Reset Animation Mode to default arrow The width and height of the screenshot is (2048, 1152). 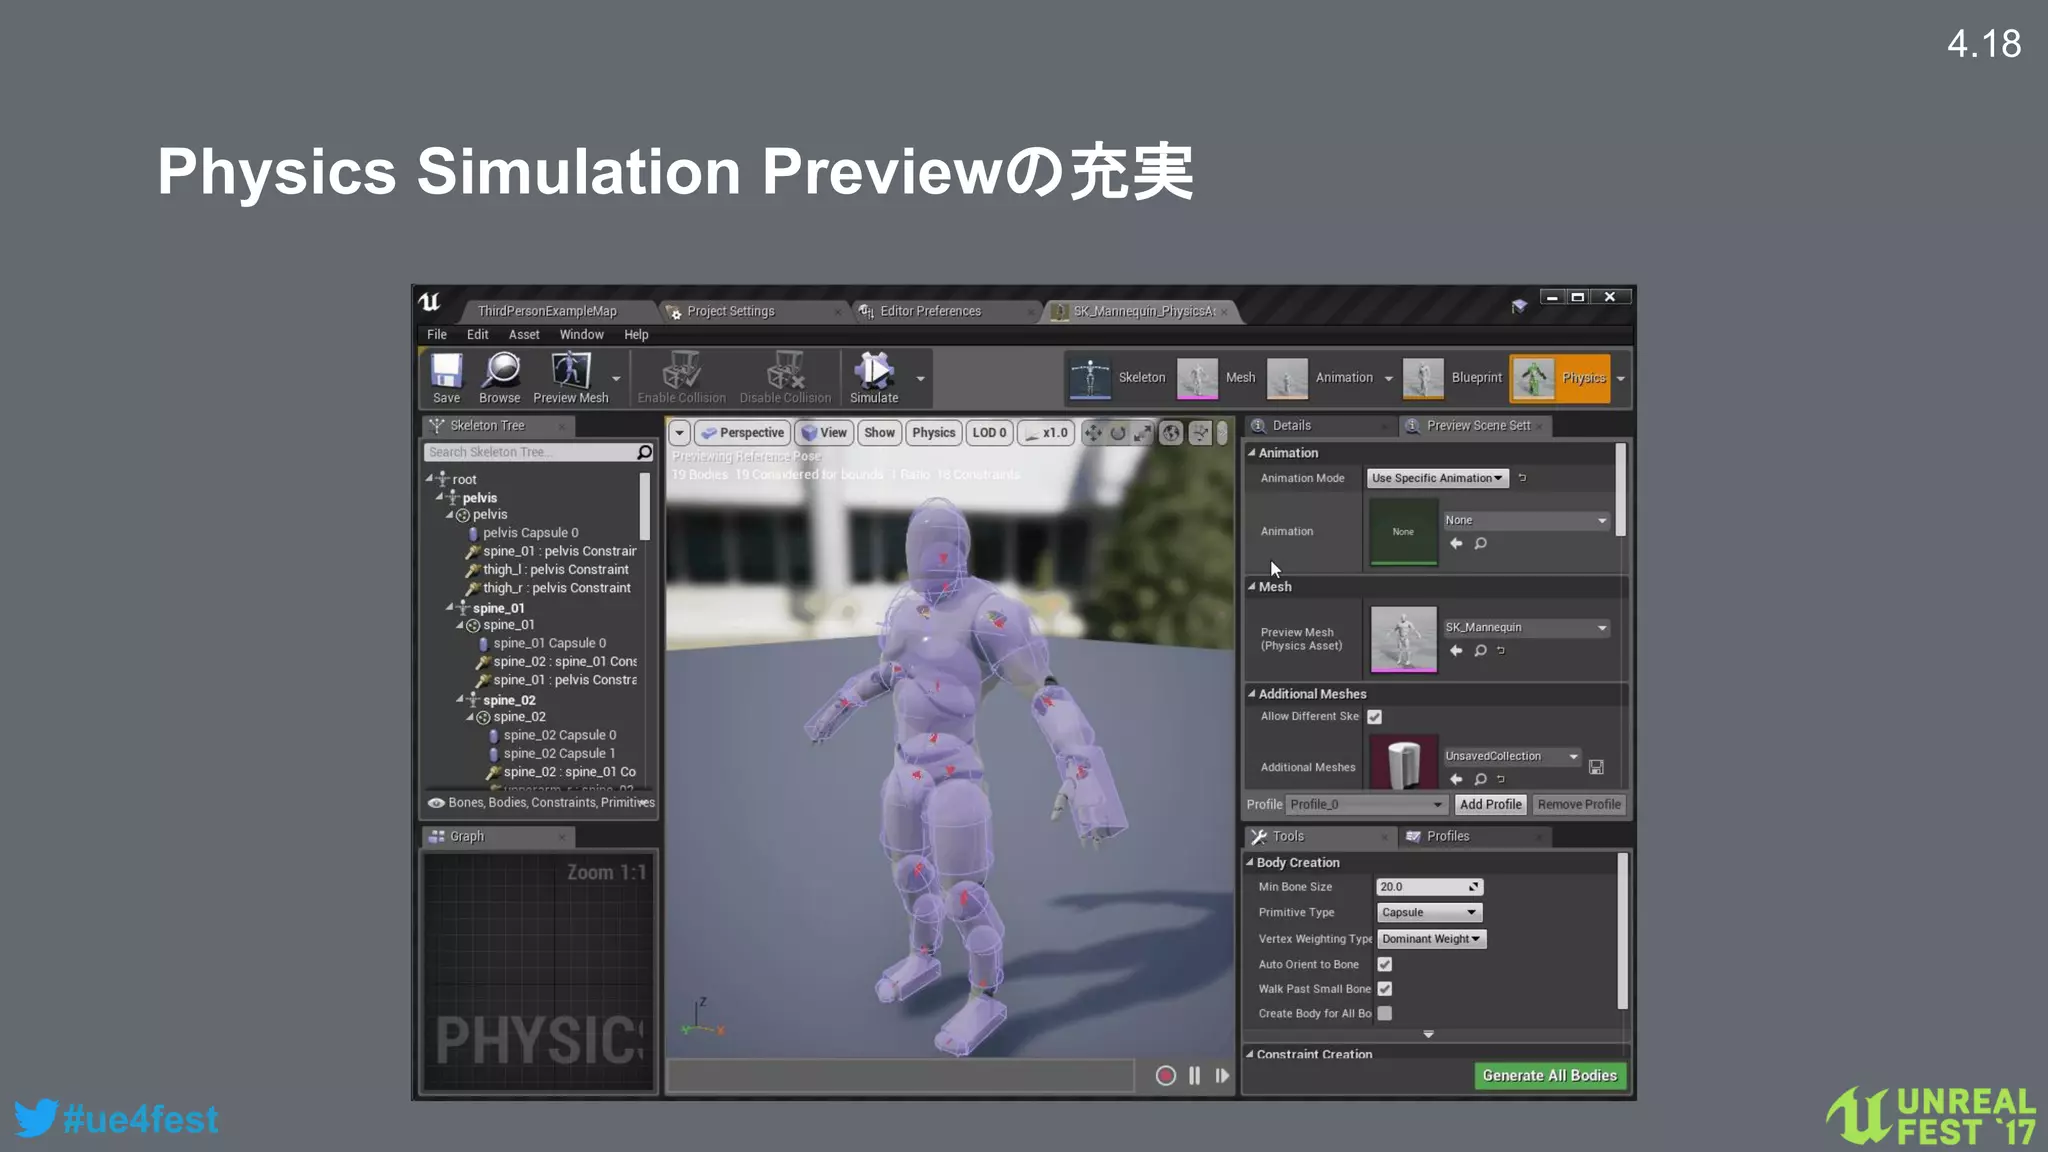point(1522,478)
